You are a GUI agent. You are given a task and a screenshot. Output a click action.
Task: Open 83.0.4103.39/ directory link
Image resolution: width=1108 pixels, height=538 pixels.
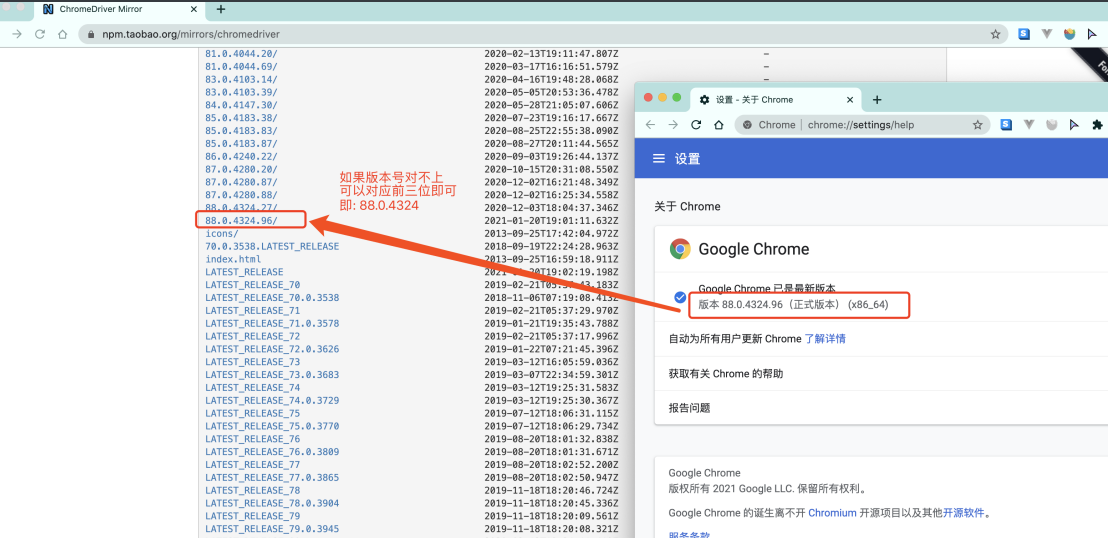pyautogui.click(x=242, y=92)
